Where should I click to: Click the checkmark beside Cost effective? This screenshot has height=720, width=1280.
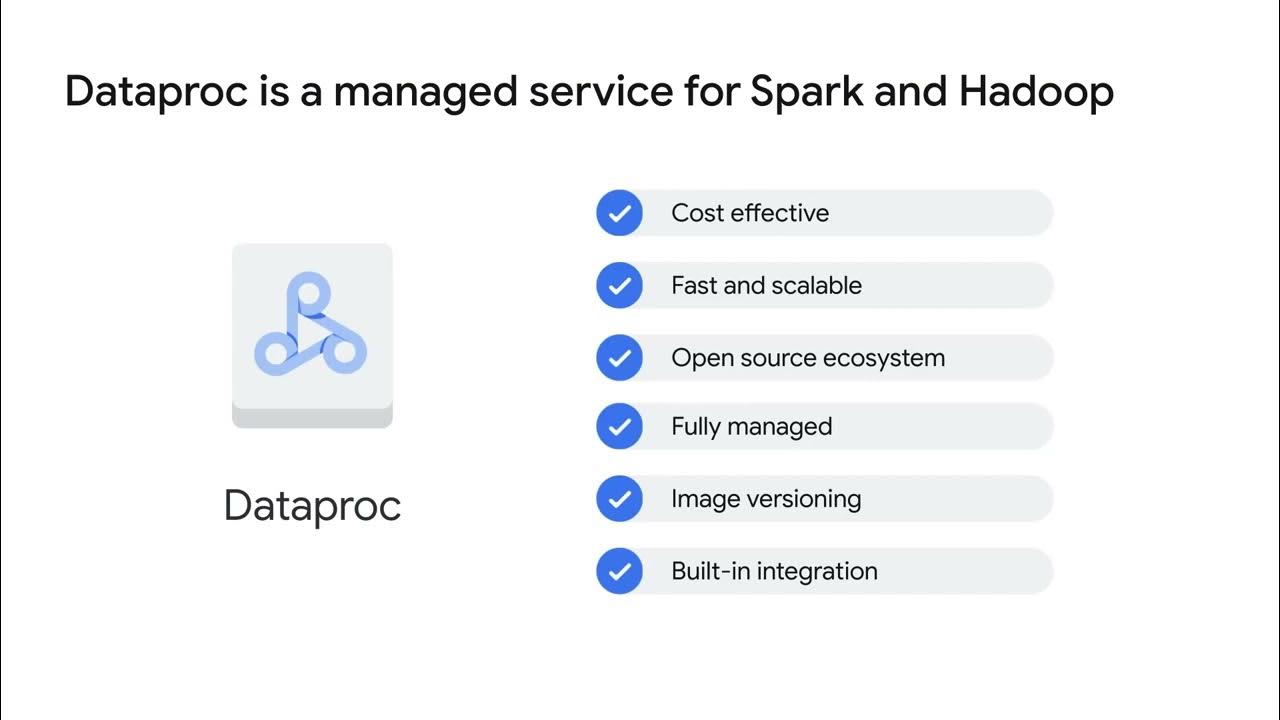(619, 213)
